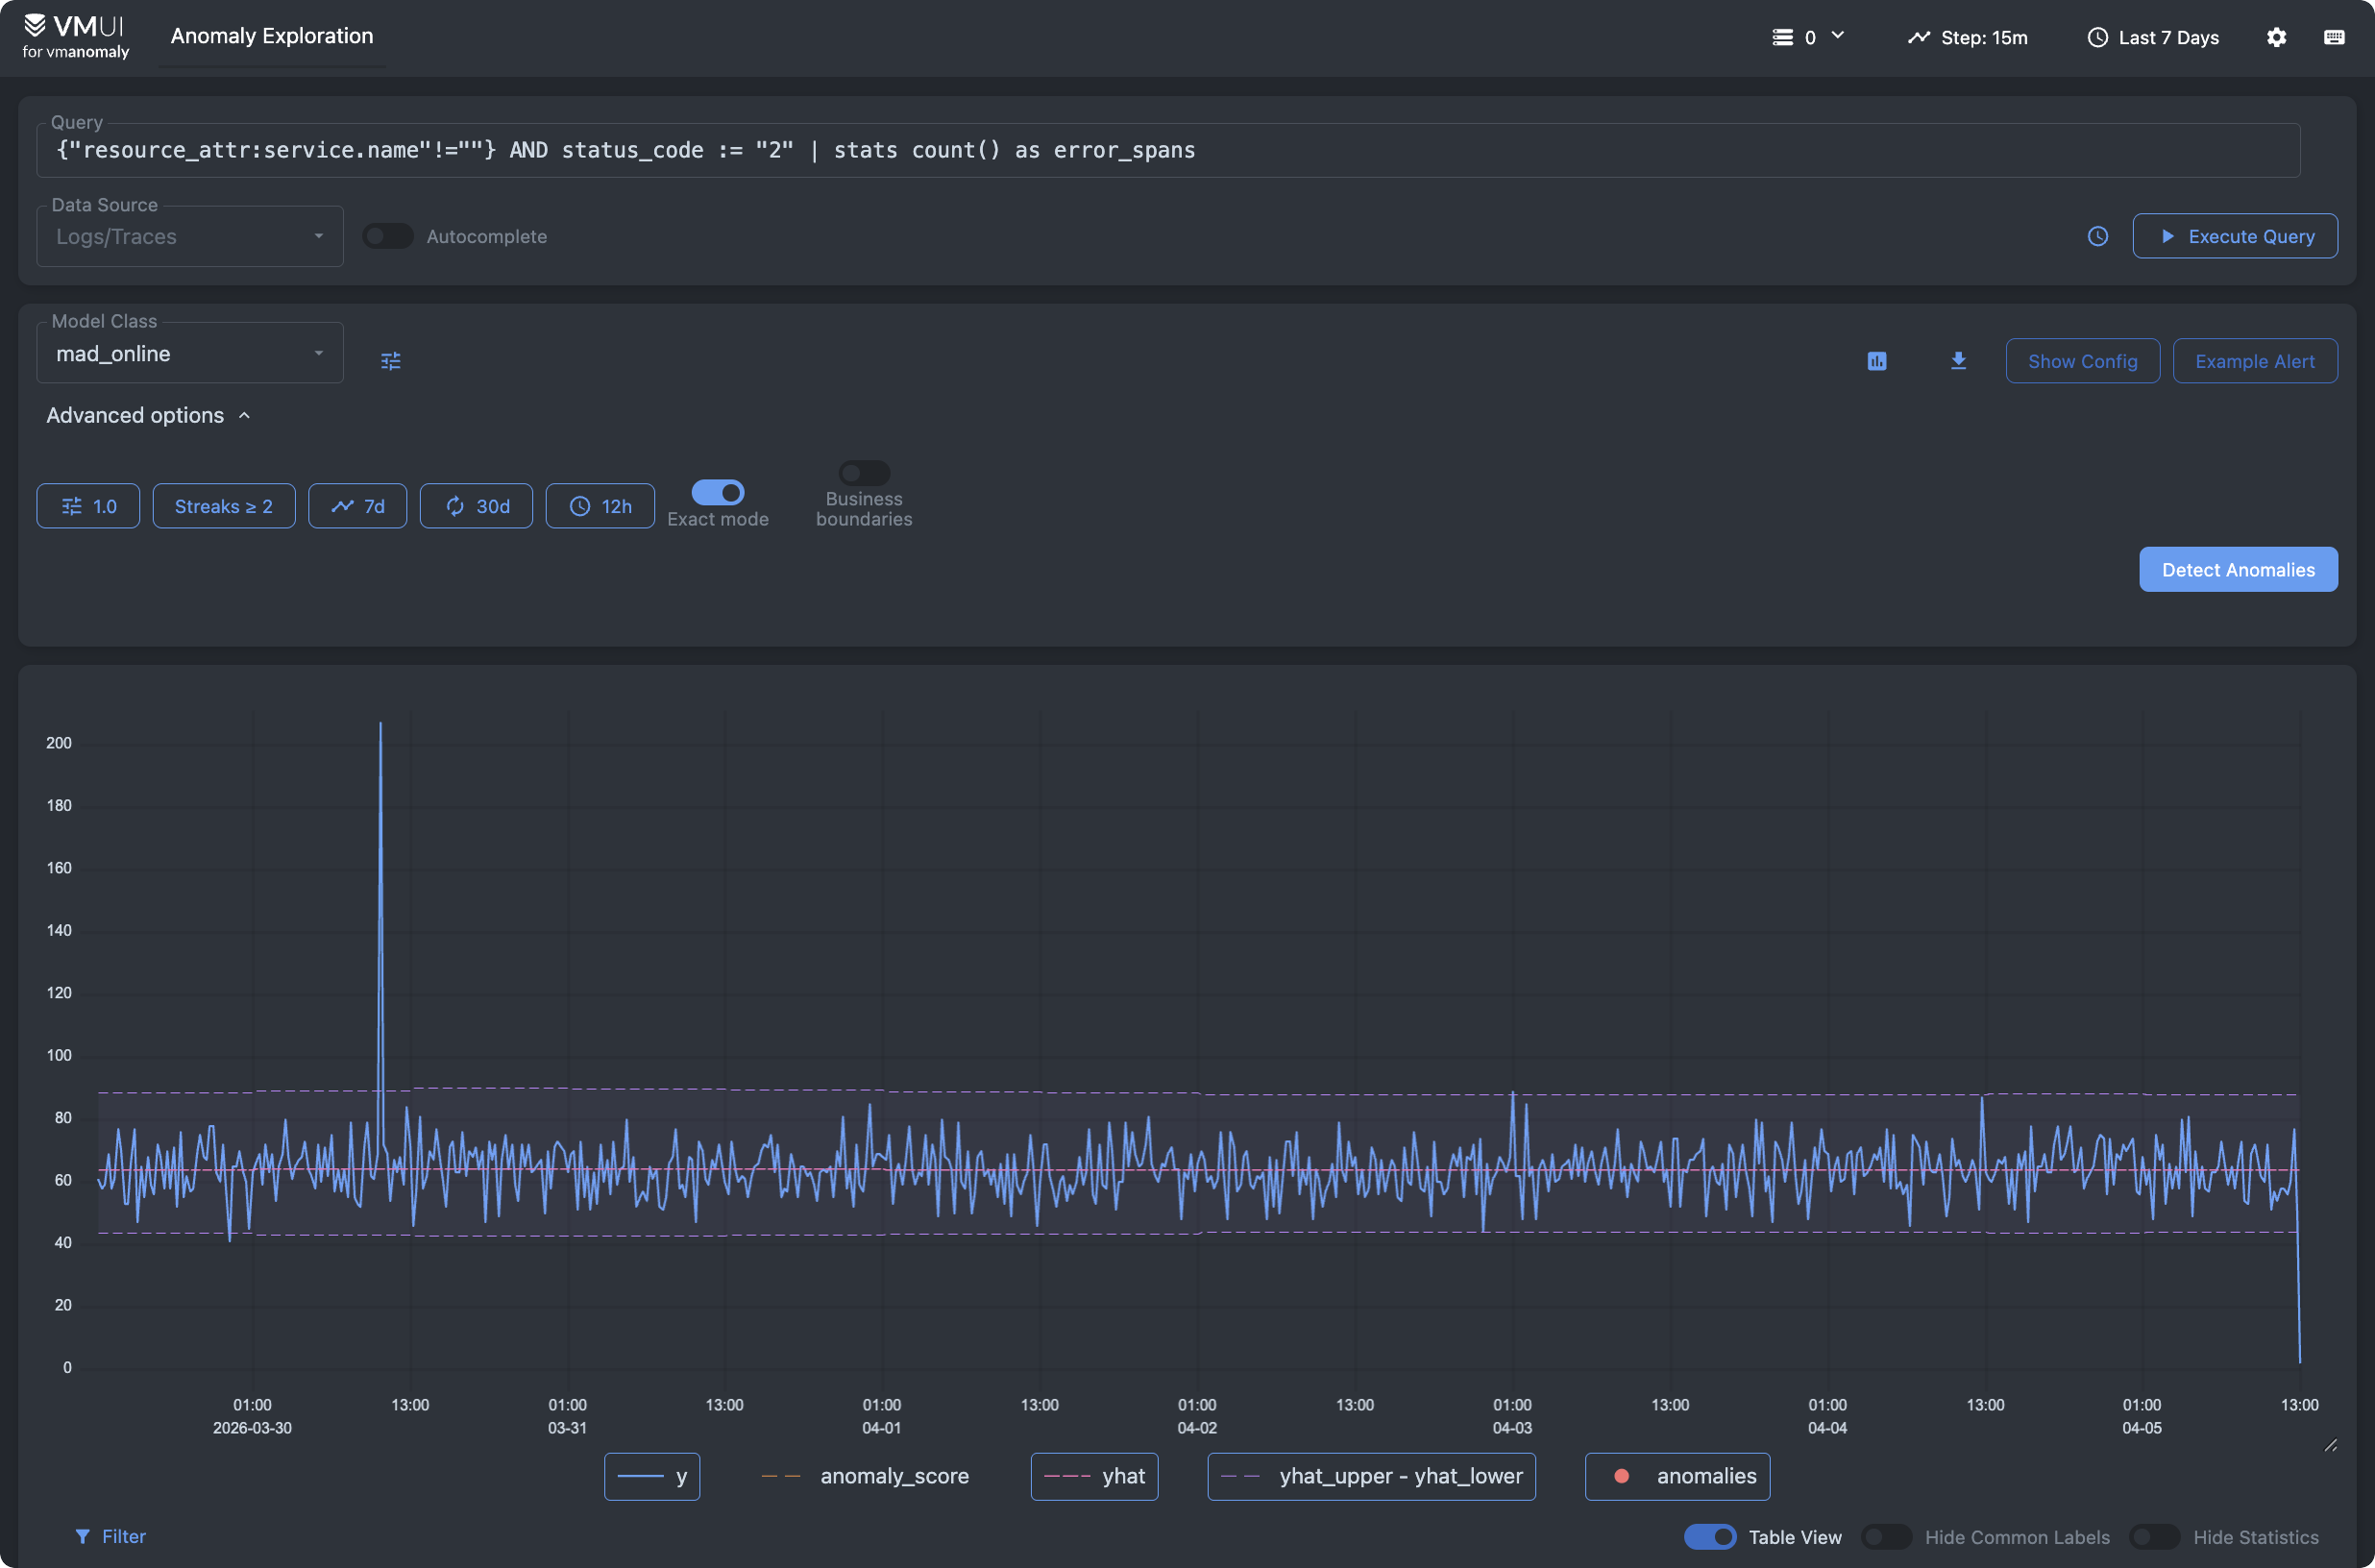The image size is (2375, 1568).
Task: Toggle the y series legend item
Action: click(x=652, y=1476)
